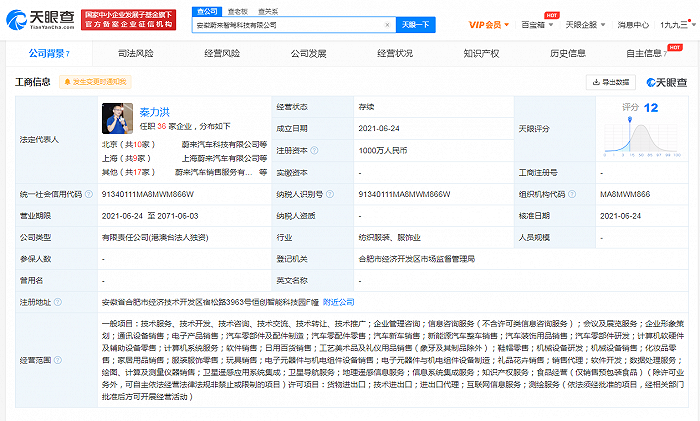Switch to the 自主信息 tab
Screen dimensions: 700x421
click(x=646, y=54)
